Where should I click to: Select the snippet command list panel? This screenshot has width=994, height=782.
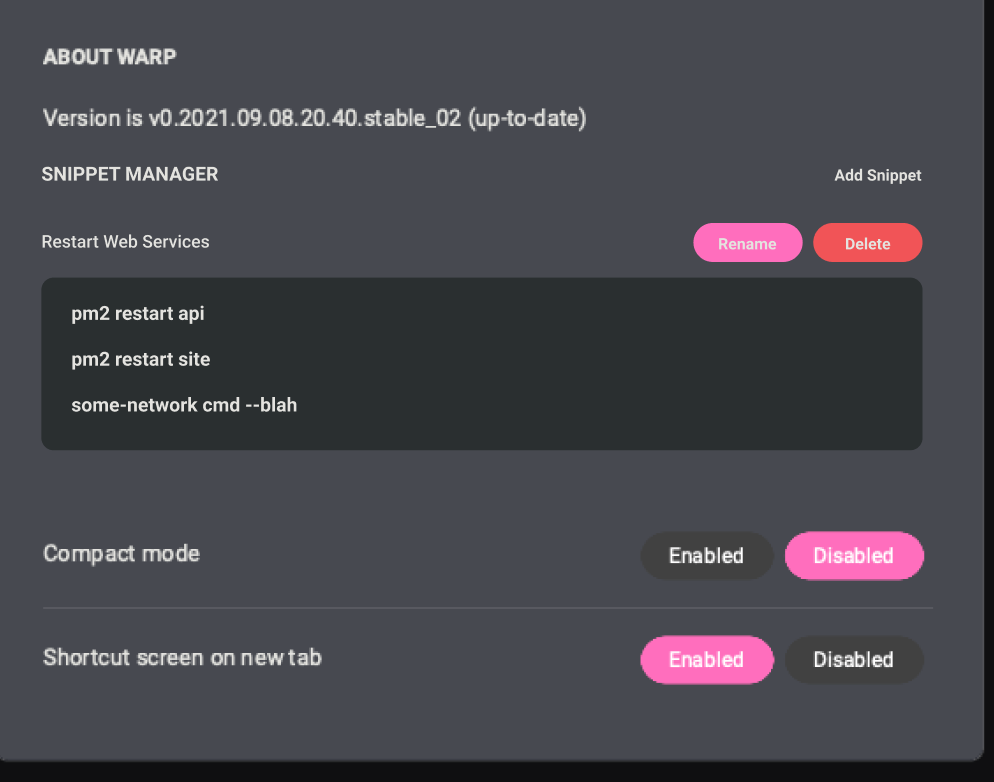coord(481,363)
